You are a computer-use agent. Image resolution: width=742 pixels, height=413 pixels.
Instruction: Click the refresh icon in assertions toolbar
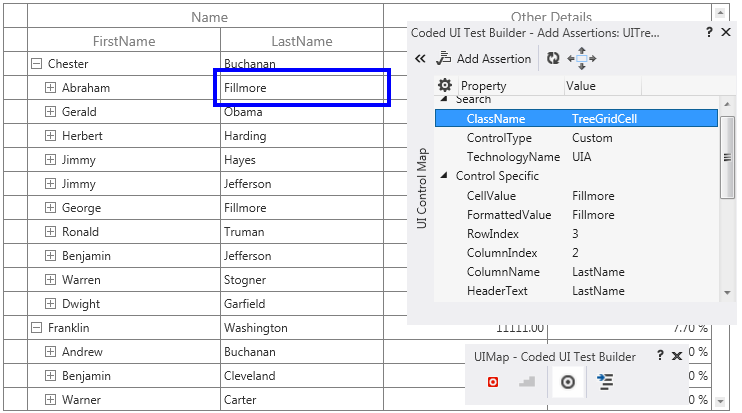(553, 58)
